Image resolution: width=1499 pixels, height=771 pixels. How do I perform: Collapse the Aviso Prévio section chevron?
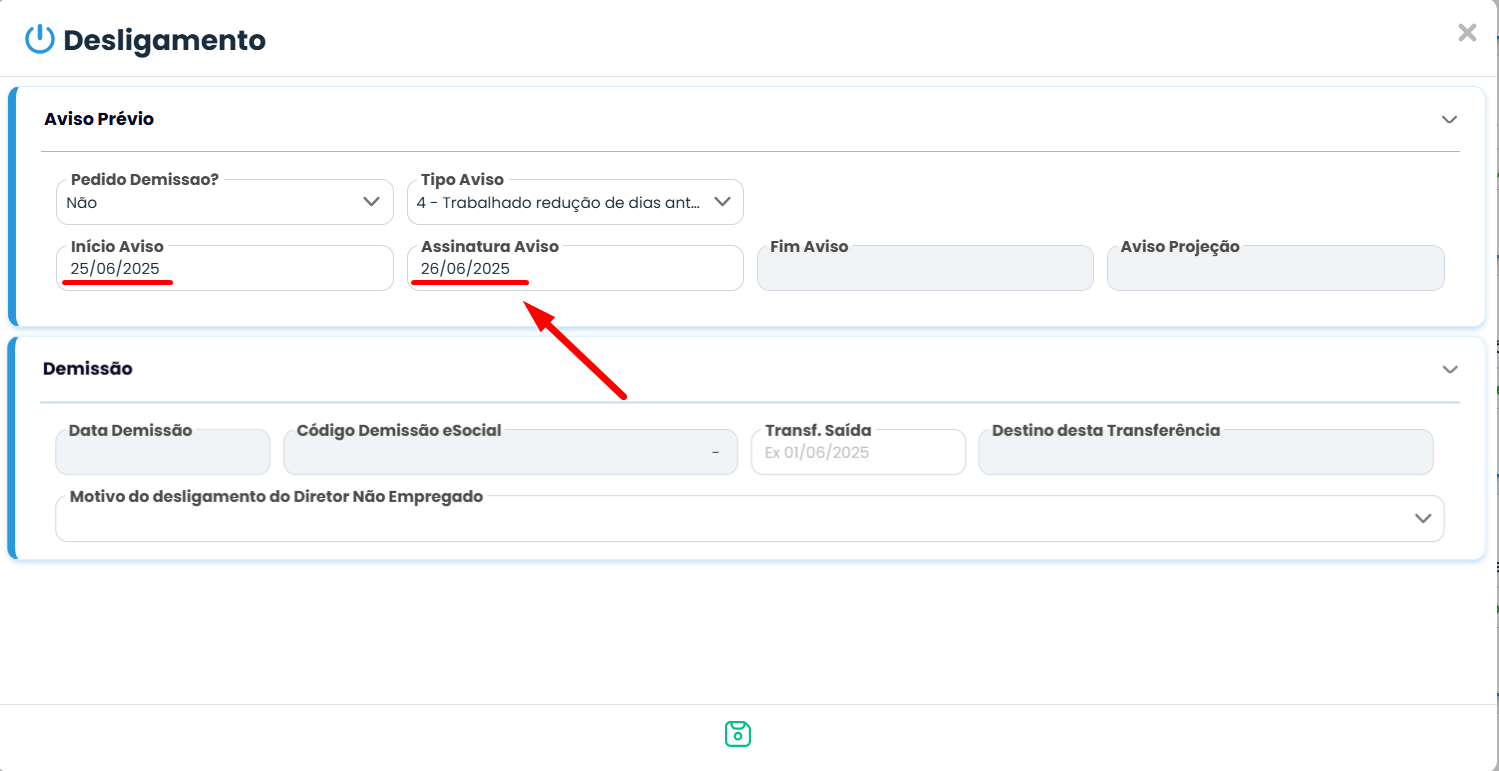pos(1449,119)
